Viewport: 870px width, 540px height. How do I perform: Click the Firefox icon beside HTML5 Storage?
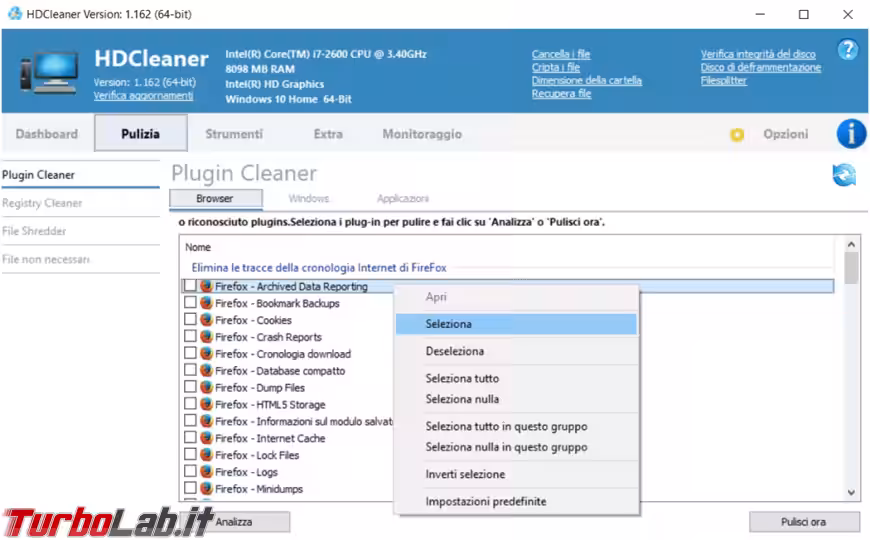206,404
